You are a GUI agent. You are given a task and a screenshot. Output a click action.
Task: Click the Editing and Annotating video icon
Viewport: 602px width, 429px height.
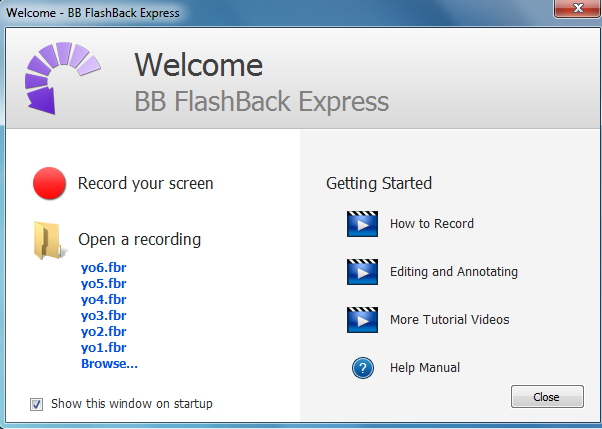pyautogui.click(x=361, y=271)
